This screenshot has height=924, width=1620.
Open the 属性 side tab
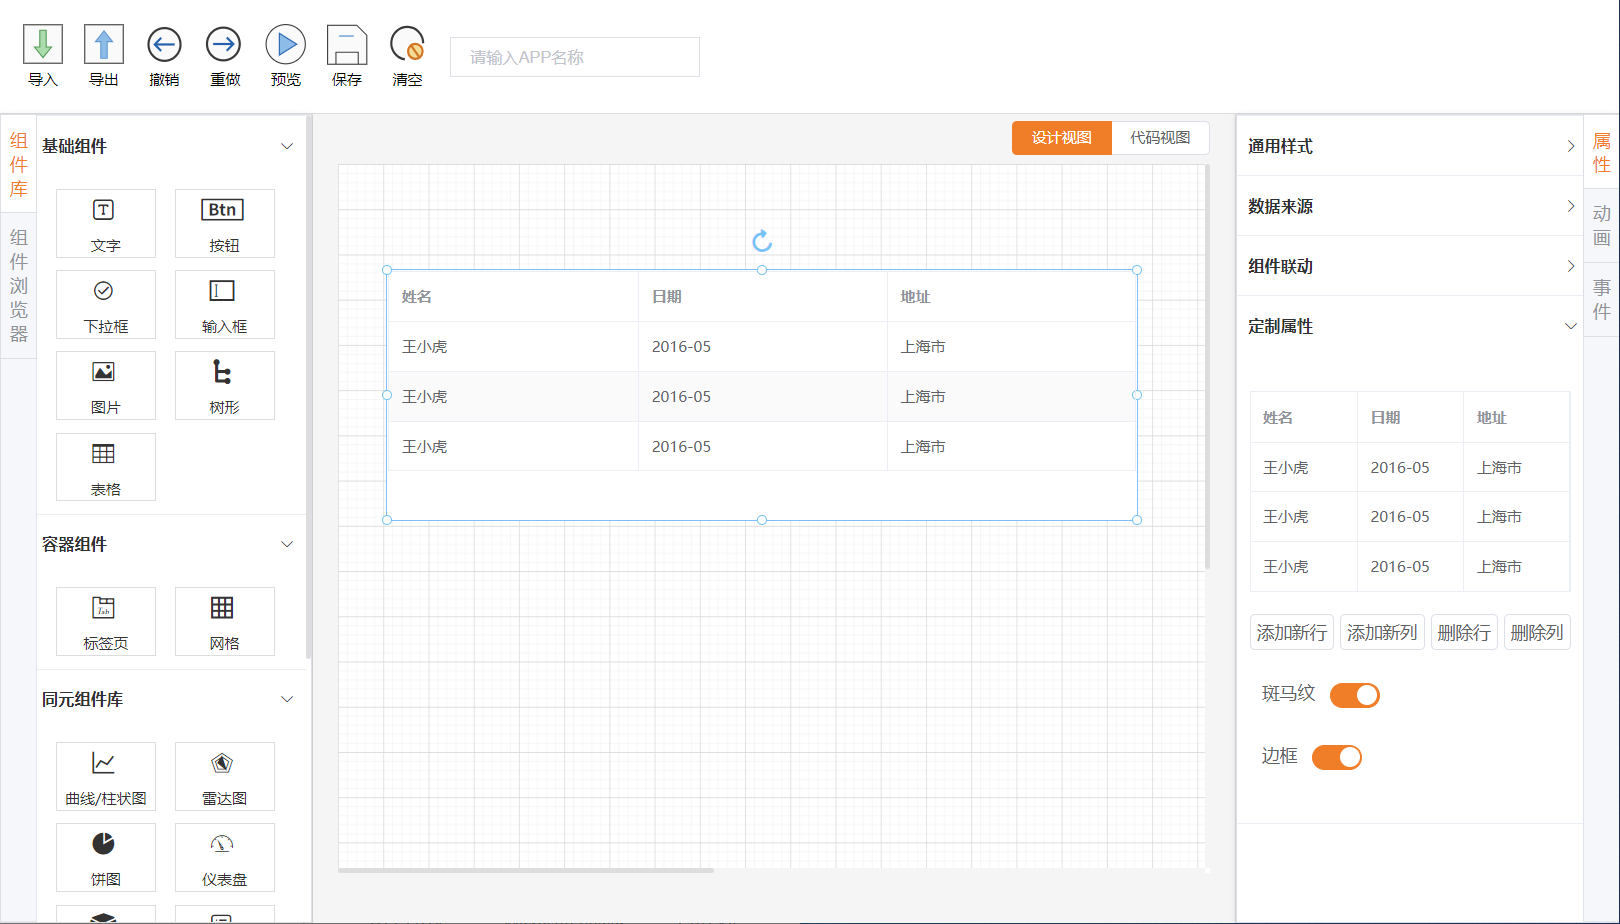coord(1601,153)
